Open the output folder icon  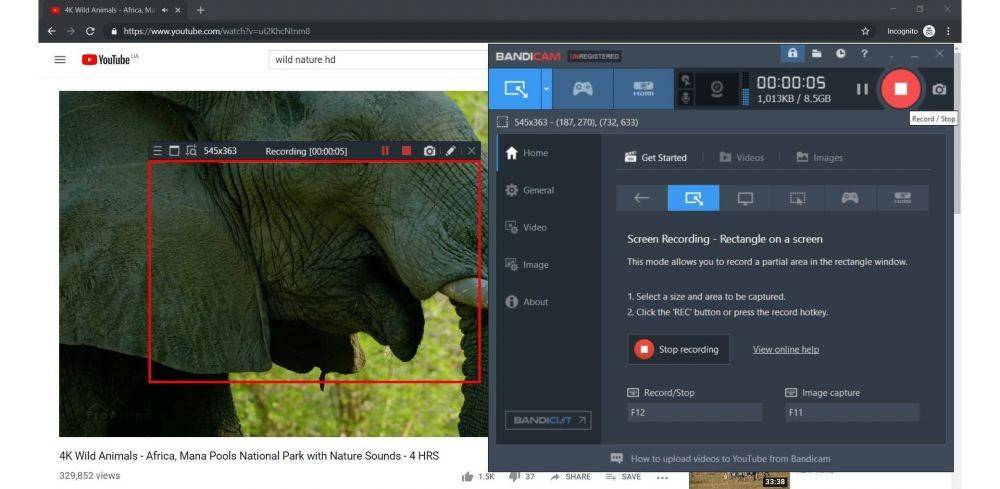click(x=816, y=54)
